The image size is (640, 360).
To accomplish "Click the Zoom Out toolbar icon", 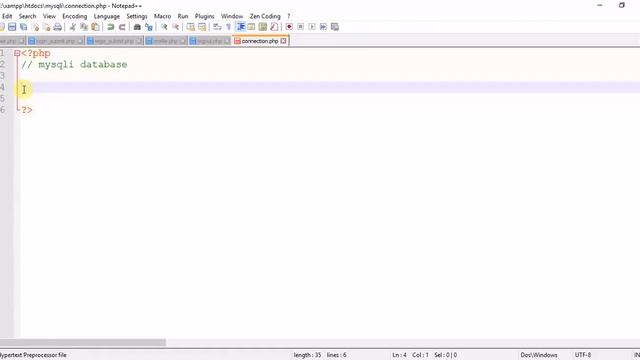I will coord(176,27).
